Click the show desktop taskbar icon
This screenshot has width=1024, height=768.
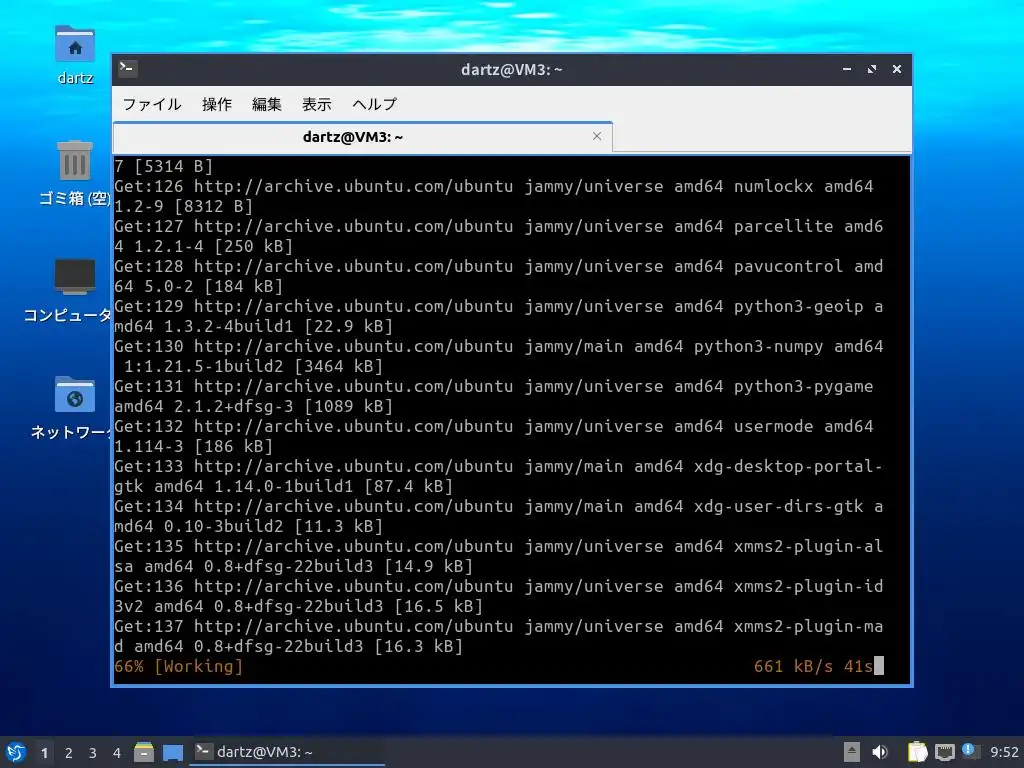(173, 753)
